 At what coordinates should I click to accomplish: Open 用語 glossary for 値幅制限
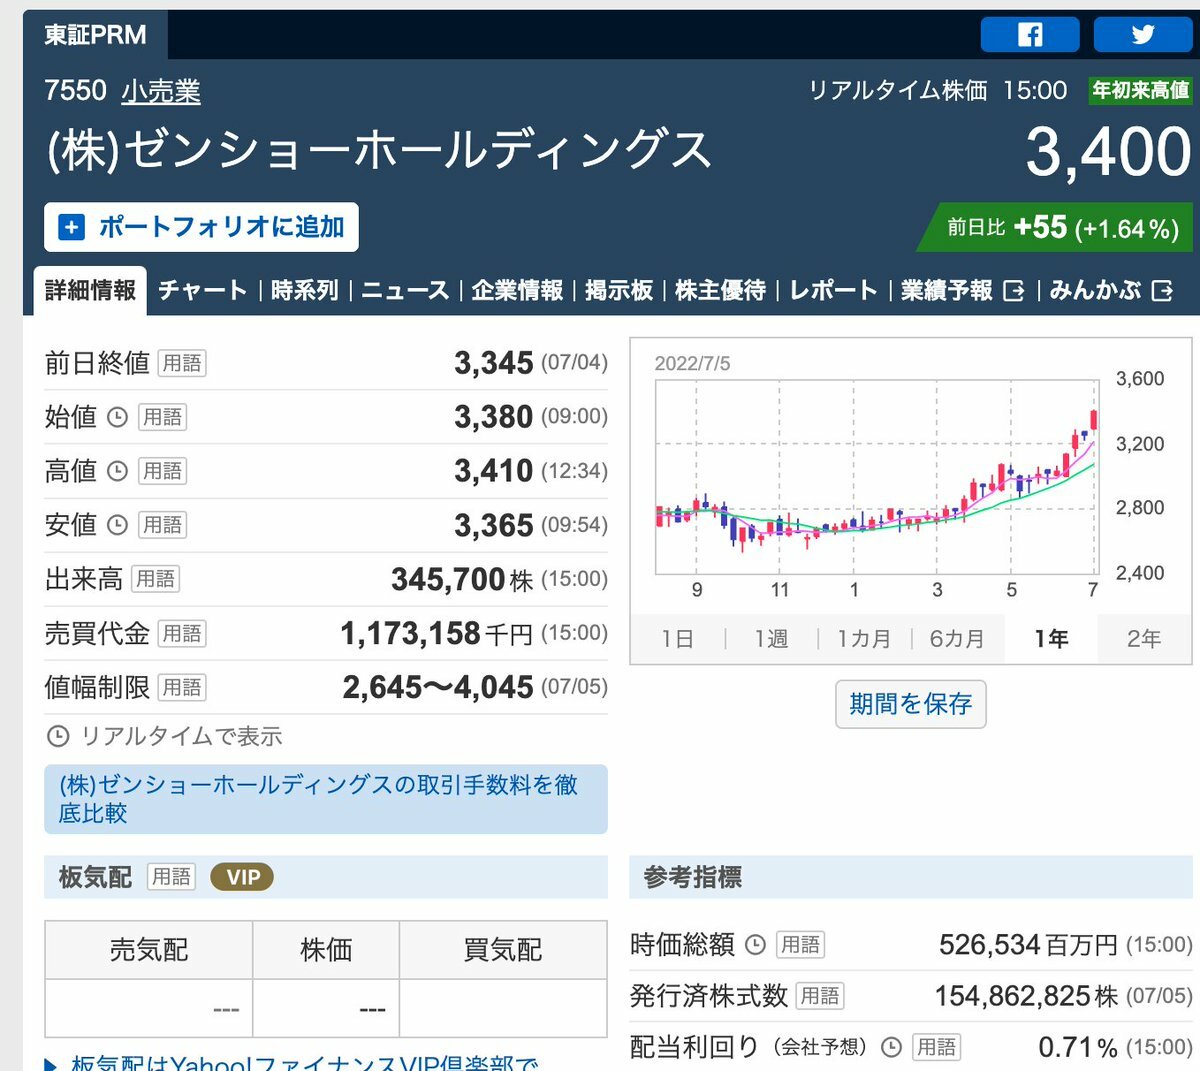(x=182, y=687)
